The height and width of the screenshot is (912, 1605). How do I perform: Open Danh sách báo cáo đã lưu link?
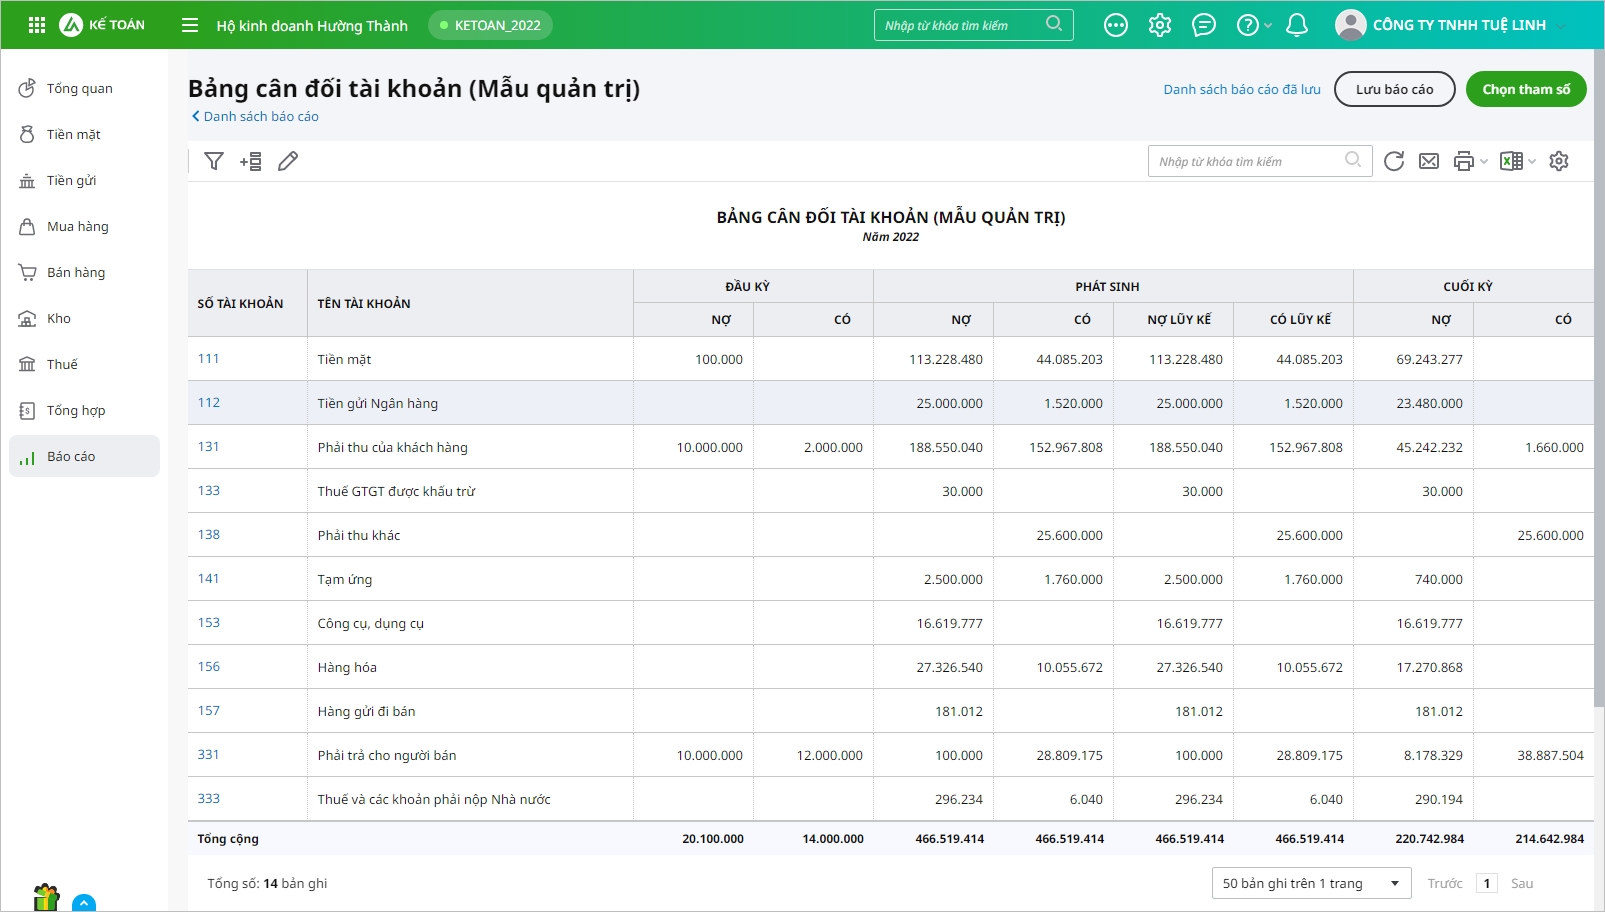(x=1241, y=89)
